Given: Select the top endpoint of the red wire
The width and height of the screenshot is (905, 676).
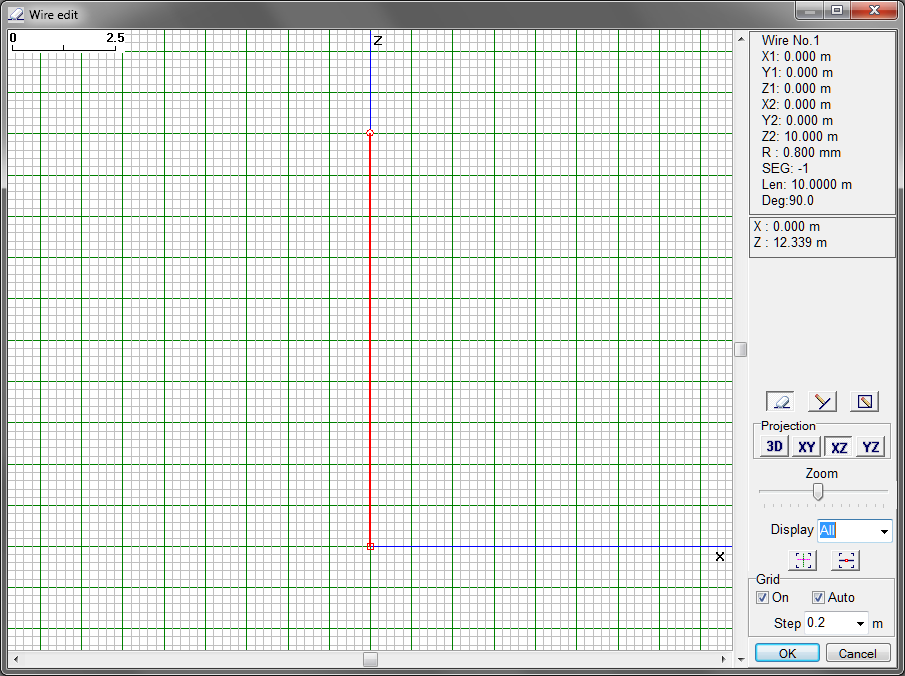Looking at the screenshot, I should [x=370, y=133].
